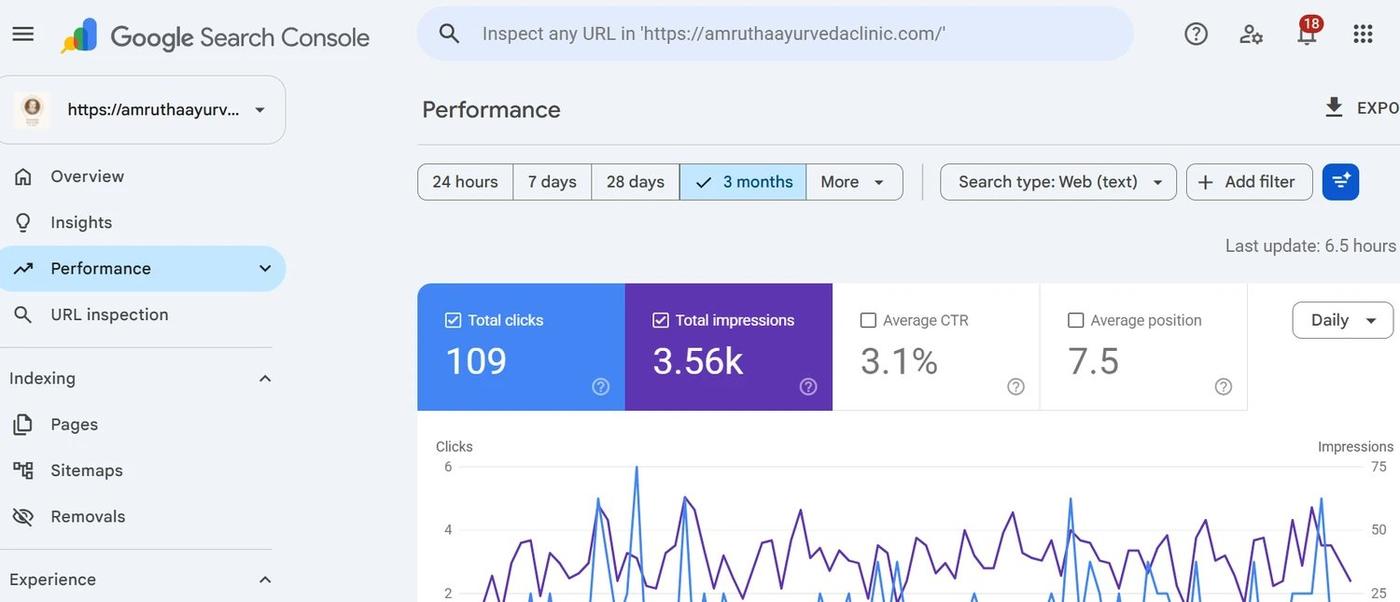Click the Export download icon
The height and width of the screenshot is (602, 1400).
1334,107
